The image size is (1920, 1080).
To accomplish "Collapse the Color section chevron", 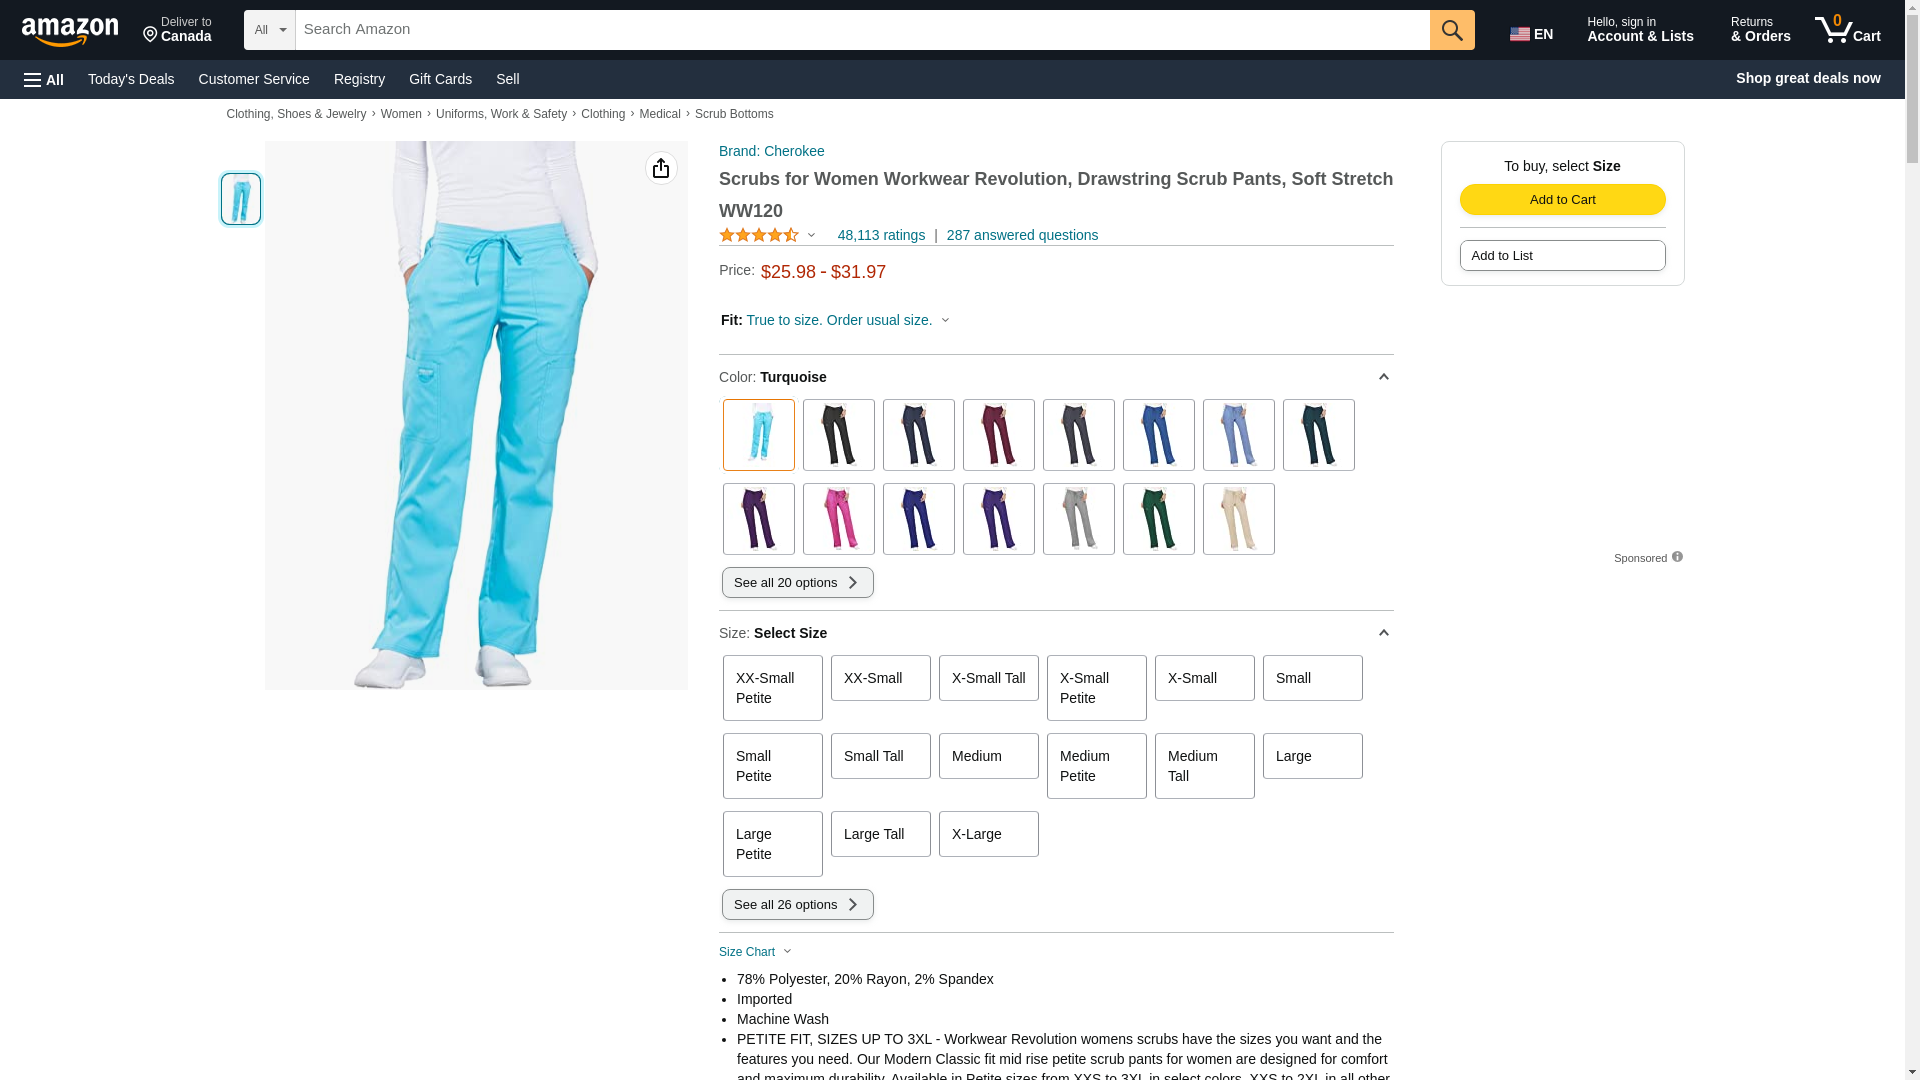I will click(1383, 377).
